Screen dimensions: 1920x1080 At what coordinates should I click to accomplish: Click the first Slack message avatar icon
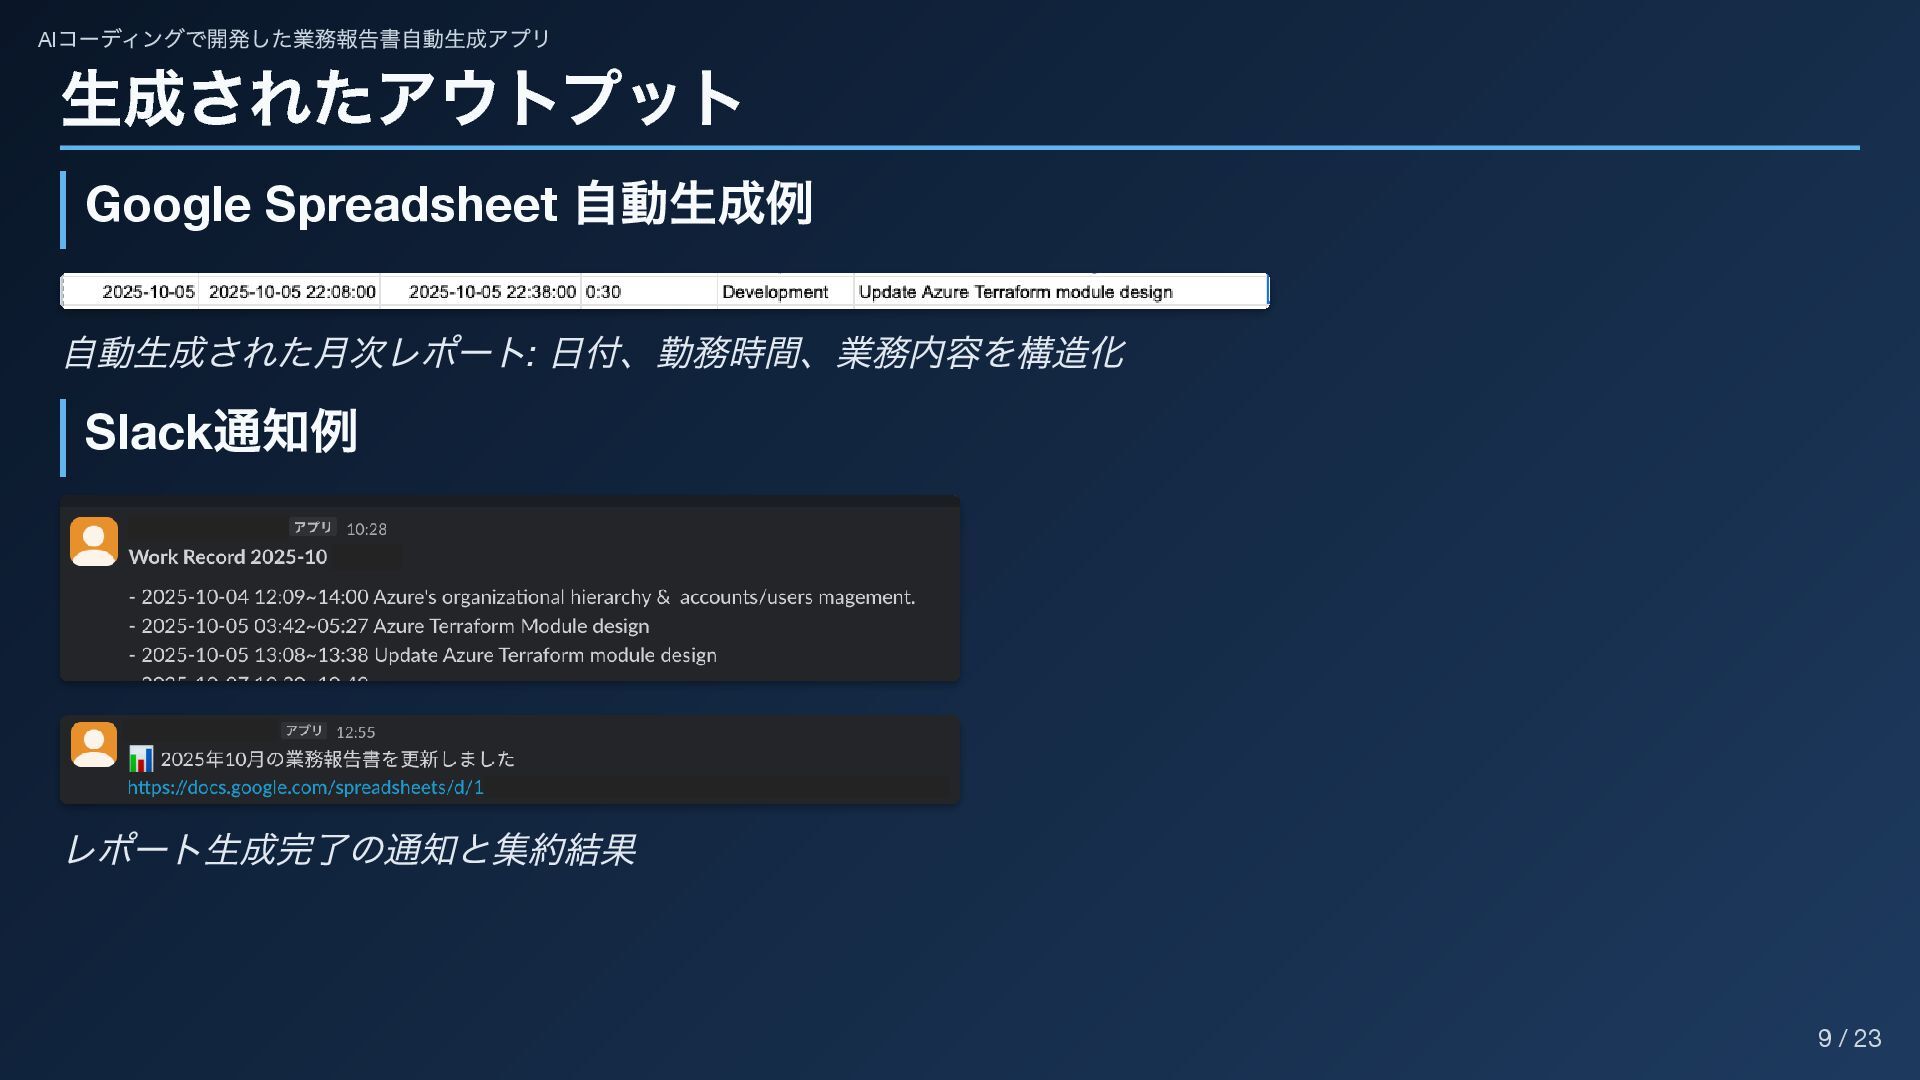click(x=94, y=541)
